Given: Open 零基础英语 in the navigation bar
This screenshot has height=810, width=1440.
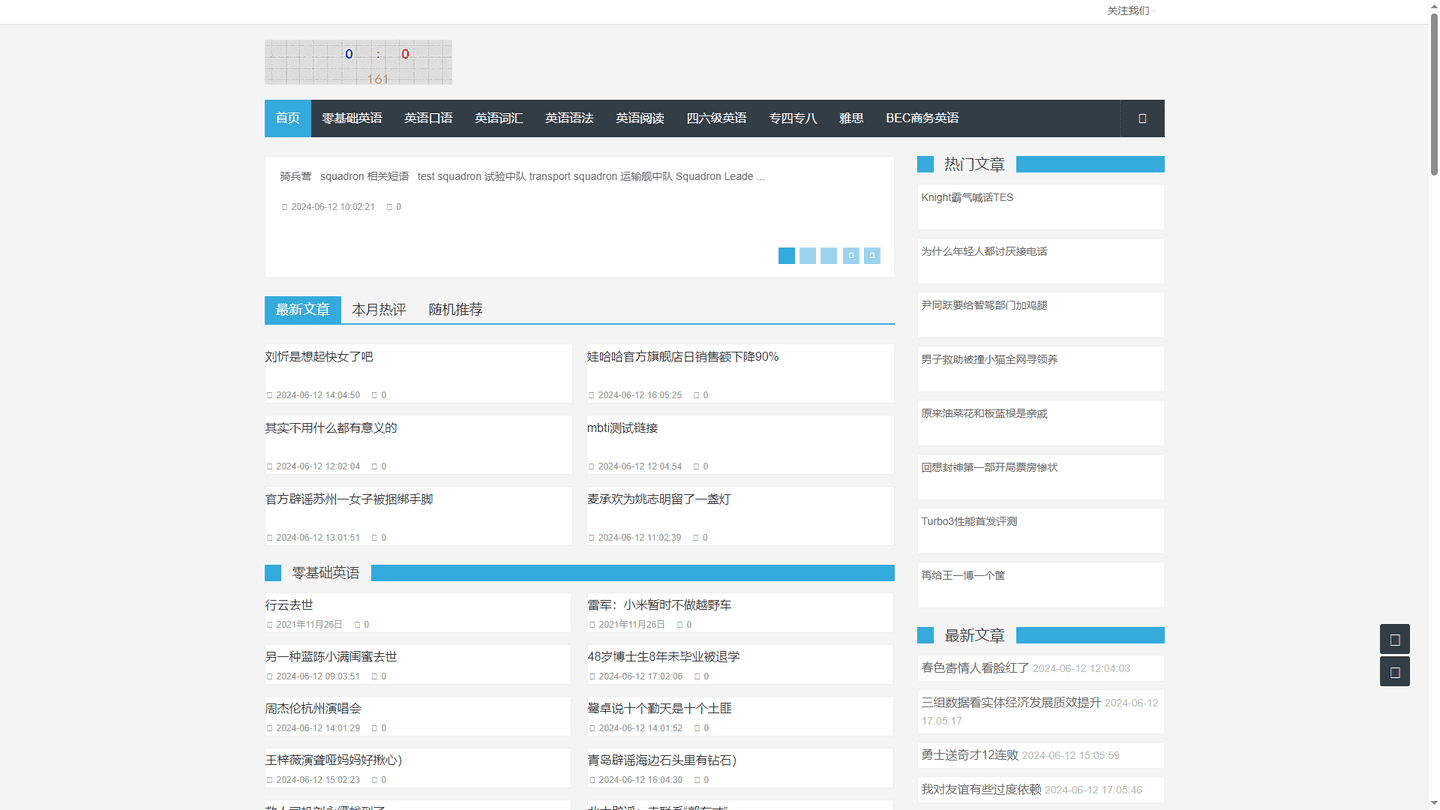Looking at the screenshot, I should [352, 118].
